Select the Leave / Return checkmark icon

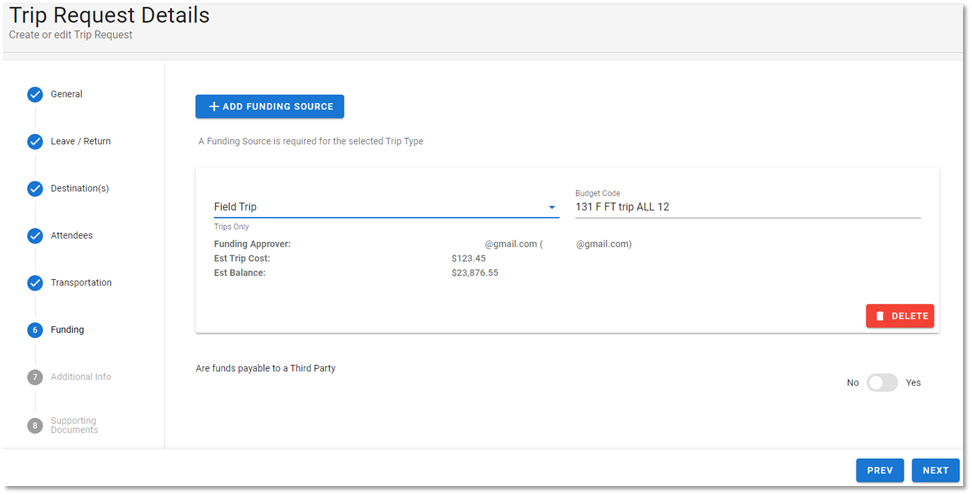point(35,141)
